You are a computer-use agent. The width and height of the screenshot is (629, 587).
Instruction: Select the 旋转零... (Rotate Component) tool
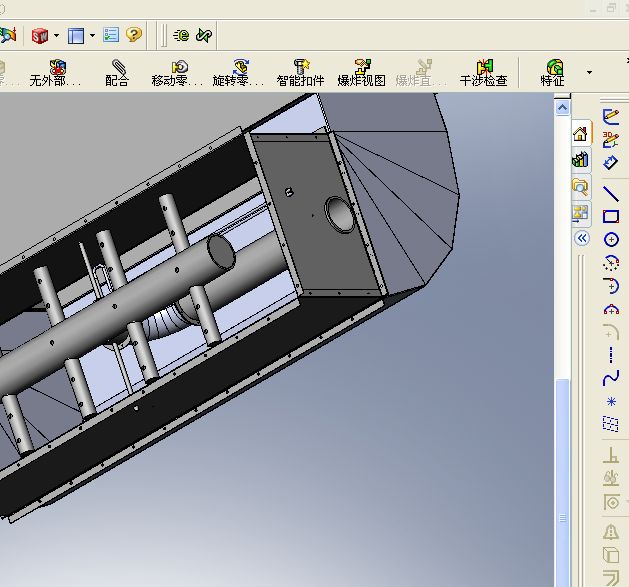[238, 73]
